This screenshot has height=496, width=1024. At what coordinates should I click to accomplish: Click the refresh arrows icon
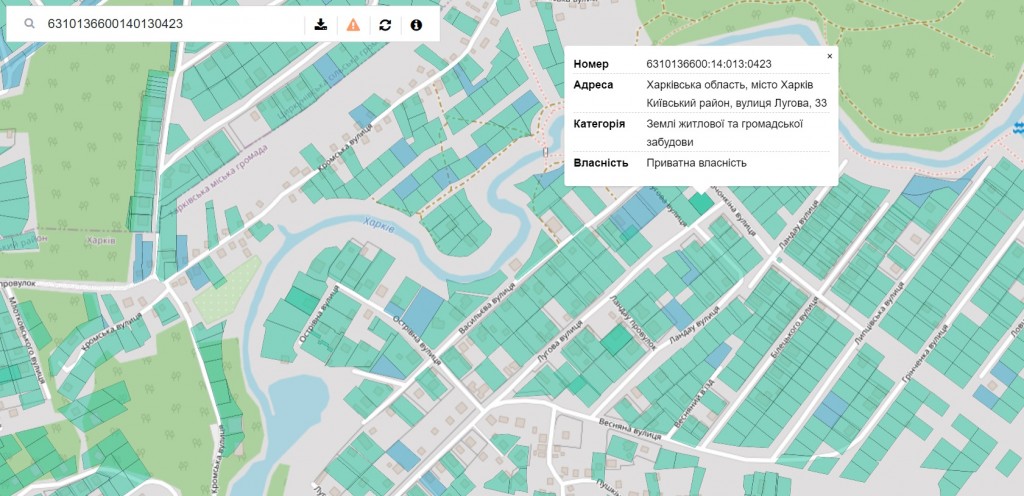pyautogui.click(x=385, y=24)
